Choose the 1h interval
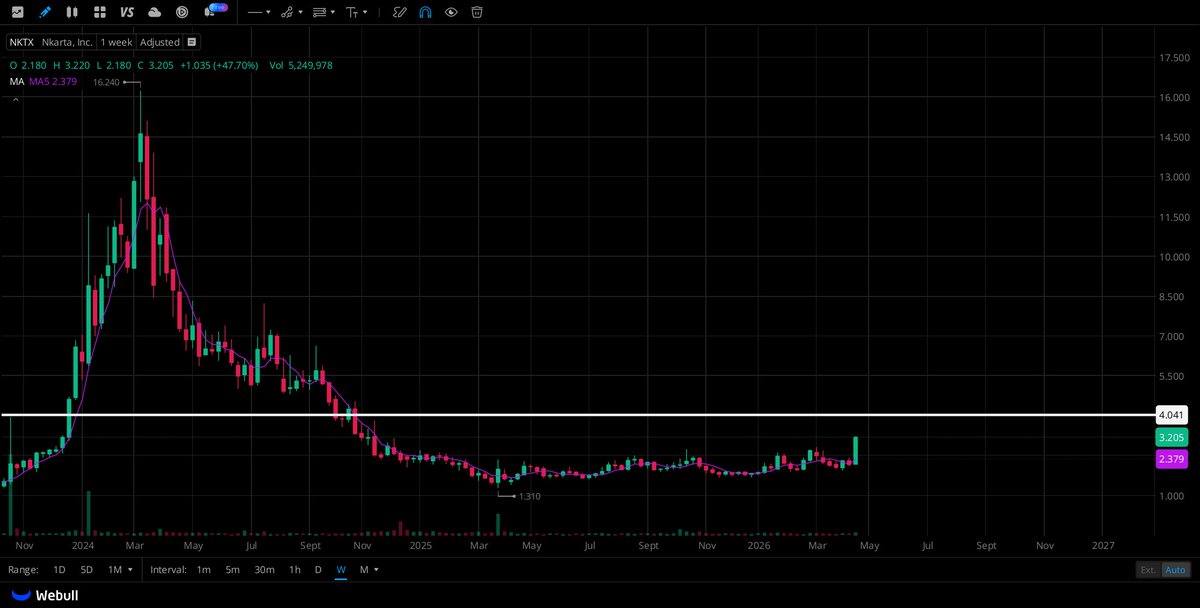This screenshot has width=1200, height=608. point(295,569)
